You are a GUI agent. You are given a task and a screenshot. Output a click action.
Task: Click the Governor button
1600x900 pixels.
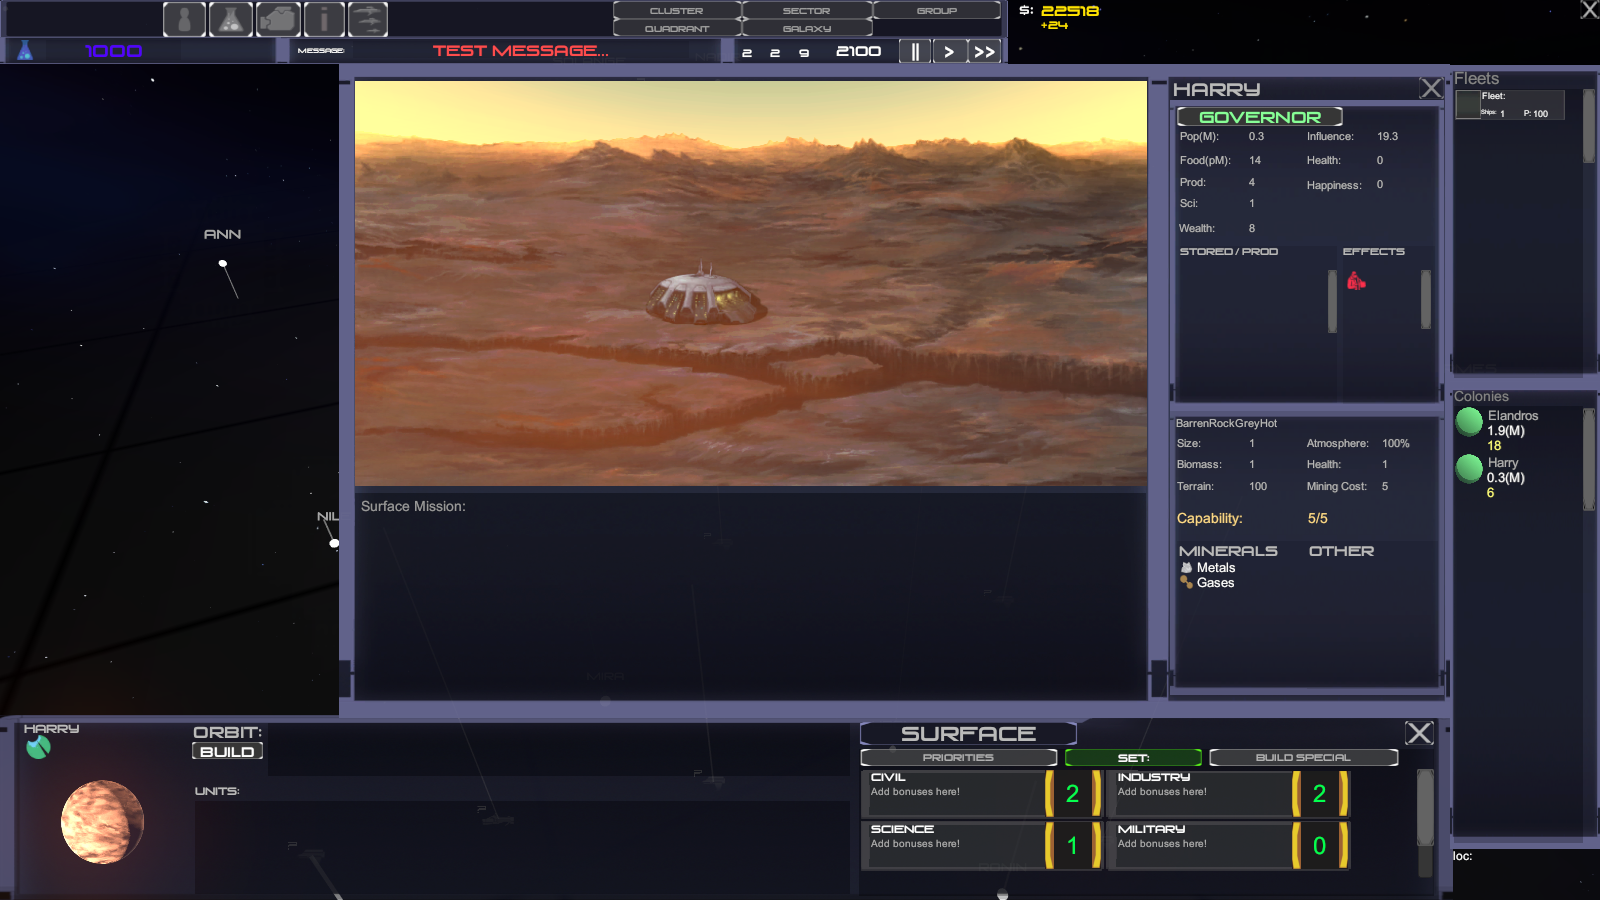1260,117
